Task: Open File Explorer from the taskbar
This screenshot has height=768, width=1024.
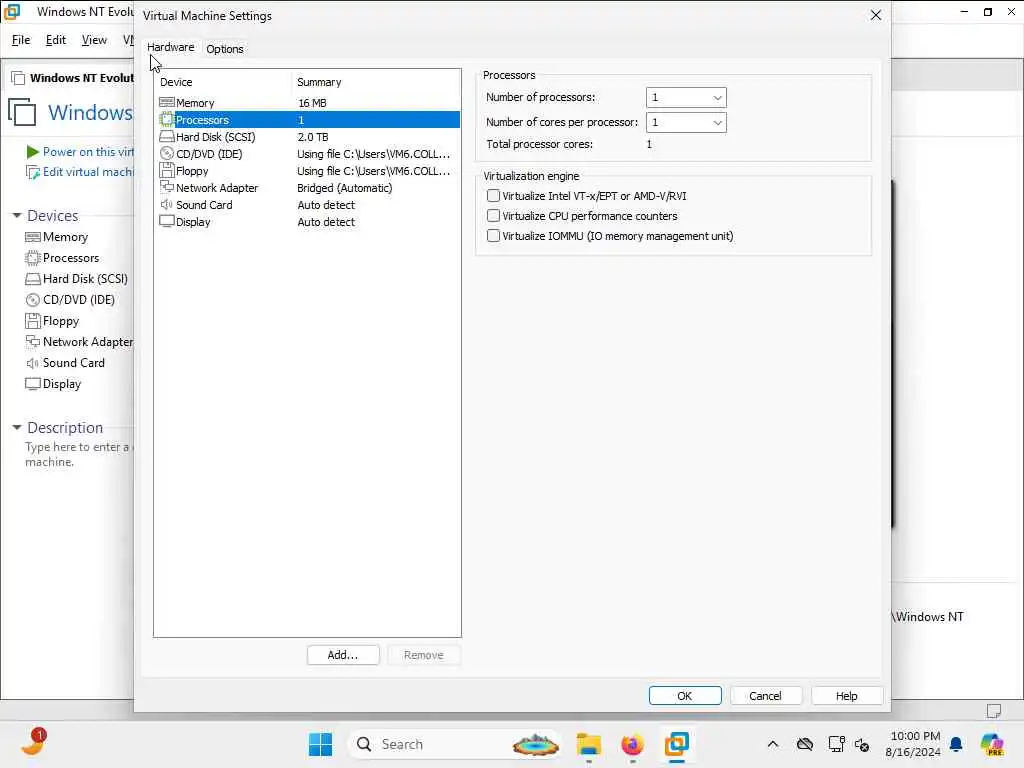Action: [588, 744]
